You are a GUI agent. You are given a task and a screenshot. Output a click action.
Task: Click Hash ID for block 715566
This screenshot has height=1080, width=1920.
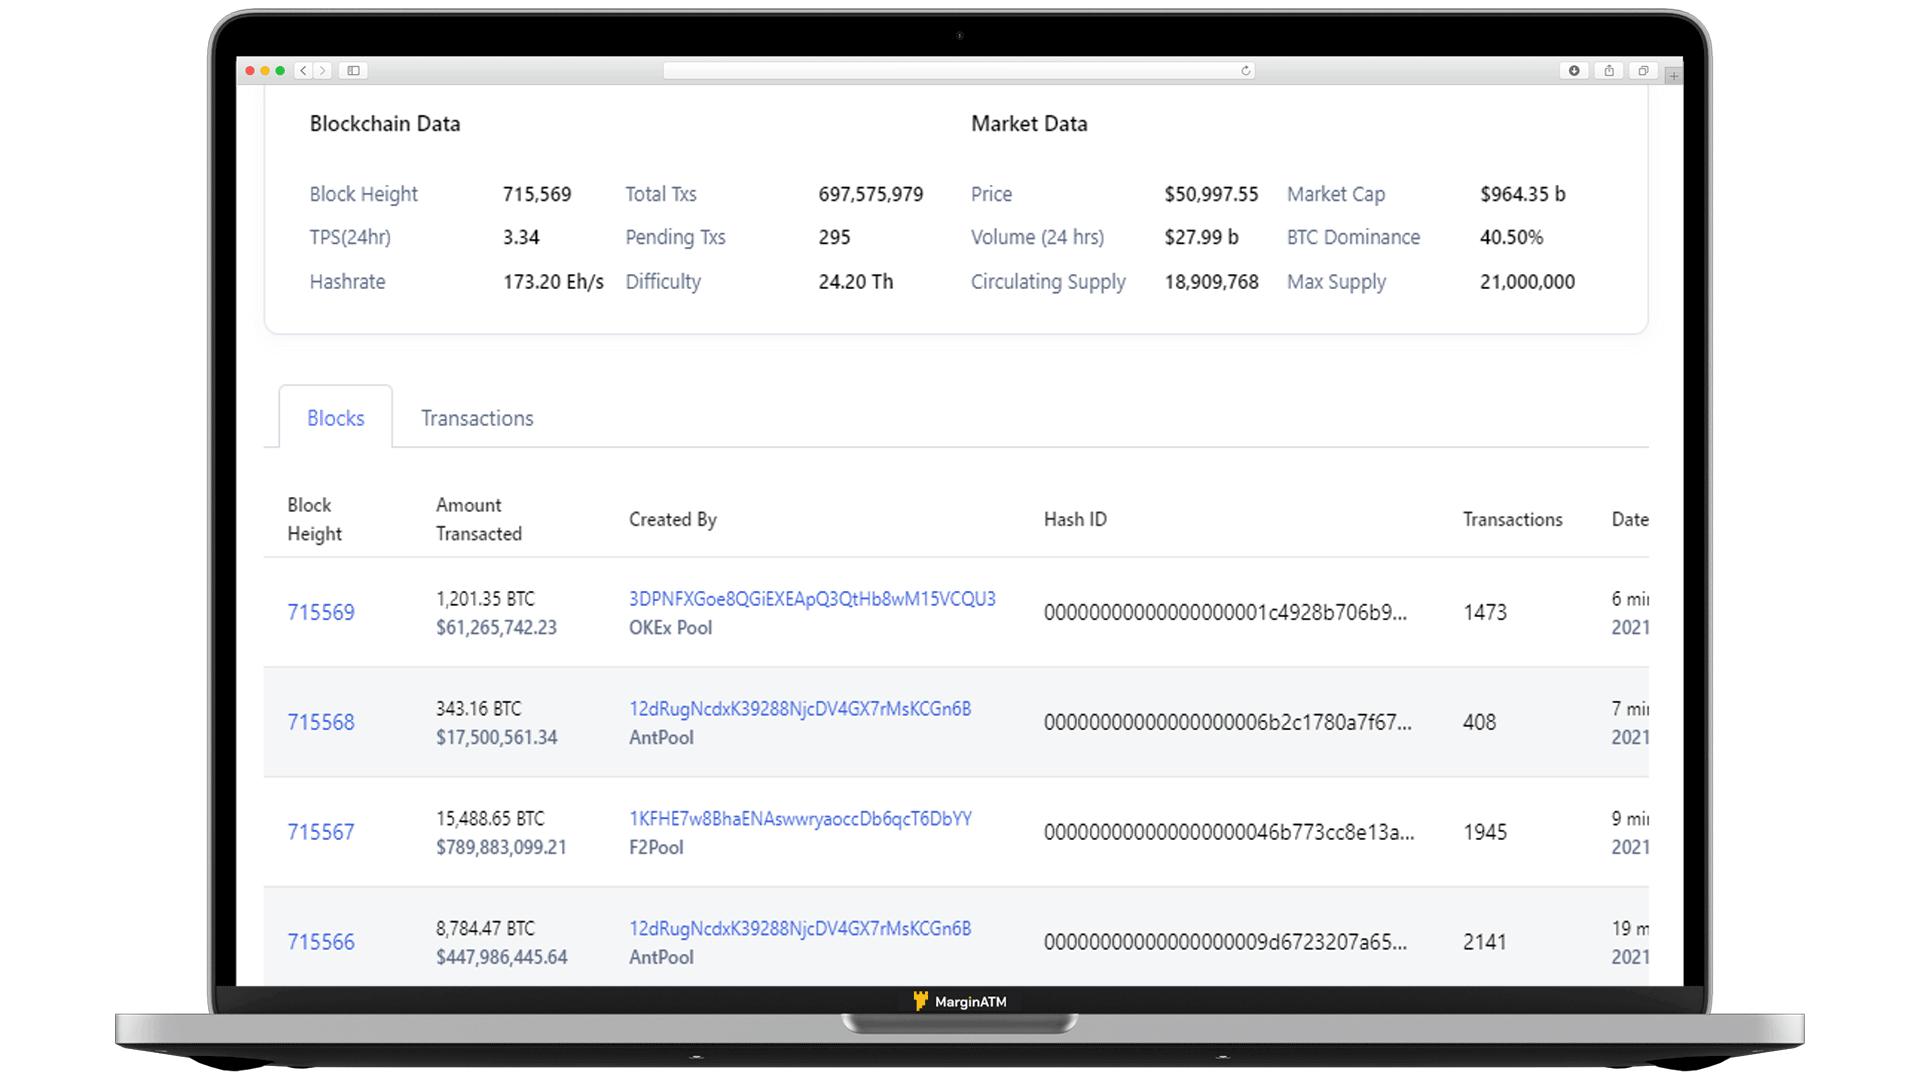coord(1225,943)
